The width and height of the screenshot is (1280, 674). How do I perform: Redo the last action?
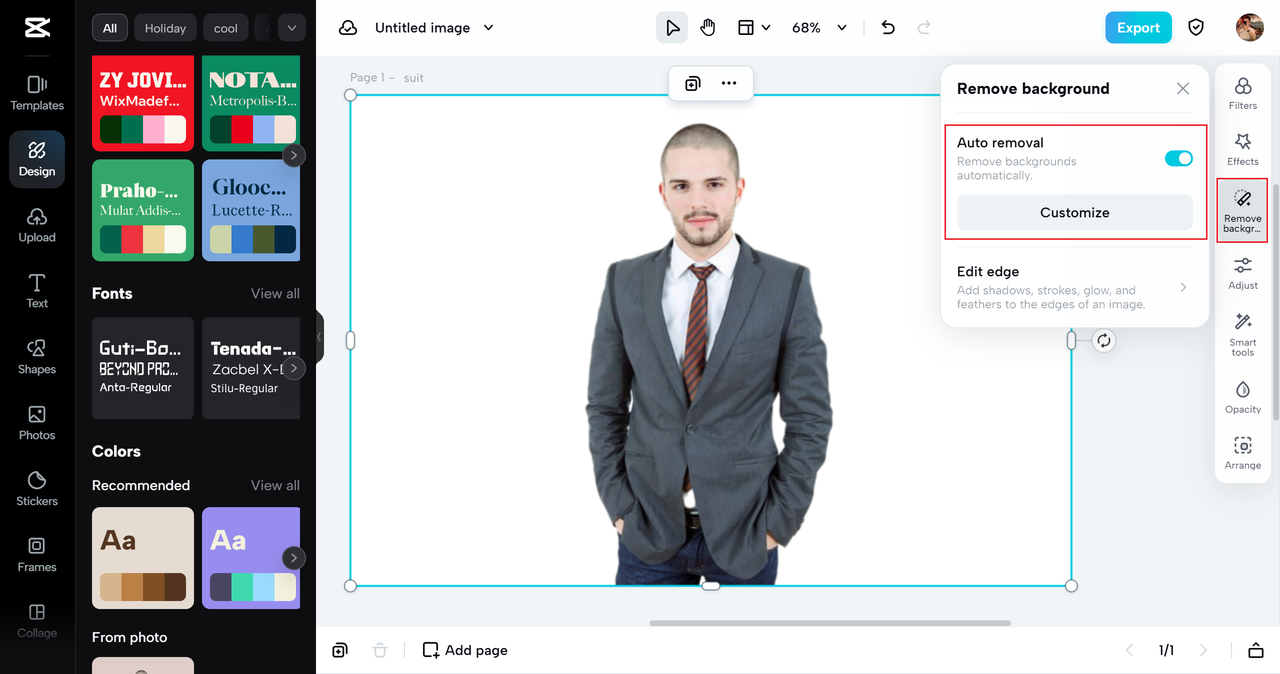tap(924, 28)
